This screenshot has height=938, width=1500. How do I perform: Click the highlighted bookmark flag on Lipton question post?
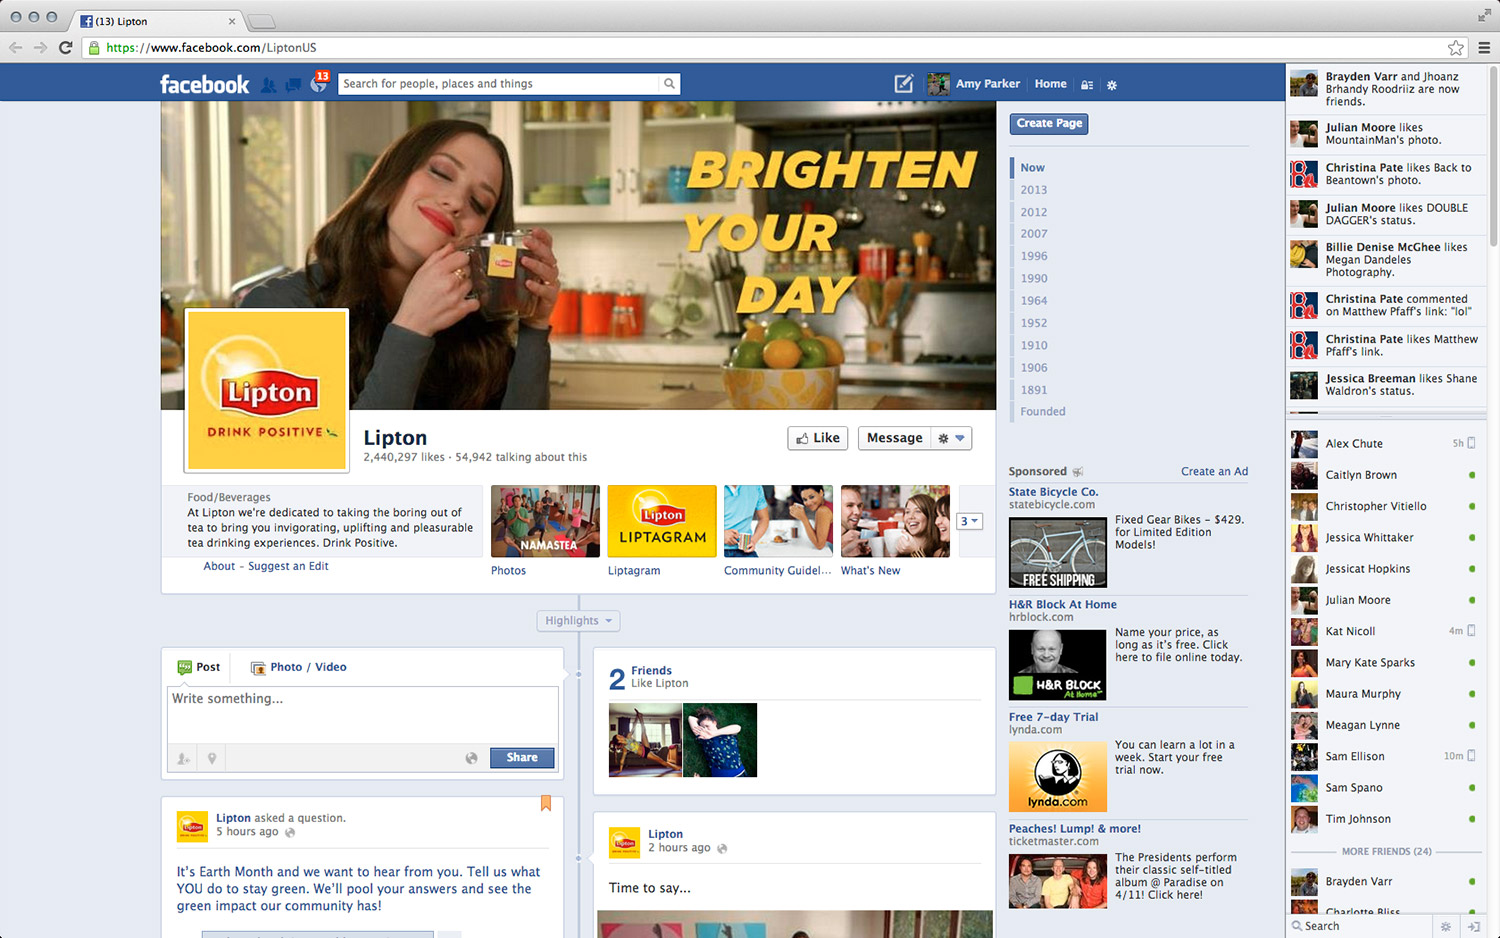click(x=546, y=803)
